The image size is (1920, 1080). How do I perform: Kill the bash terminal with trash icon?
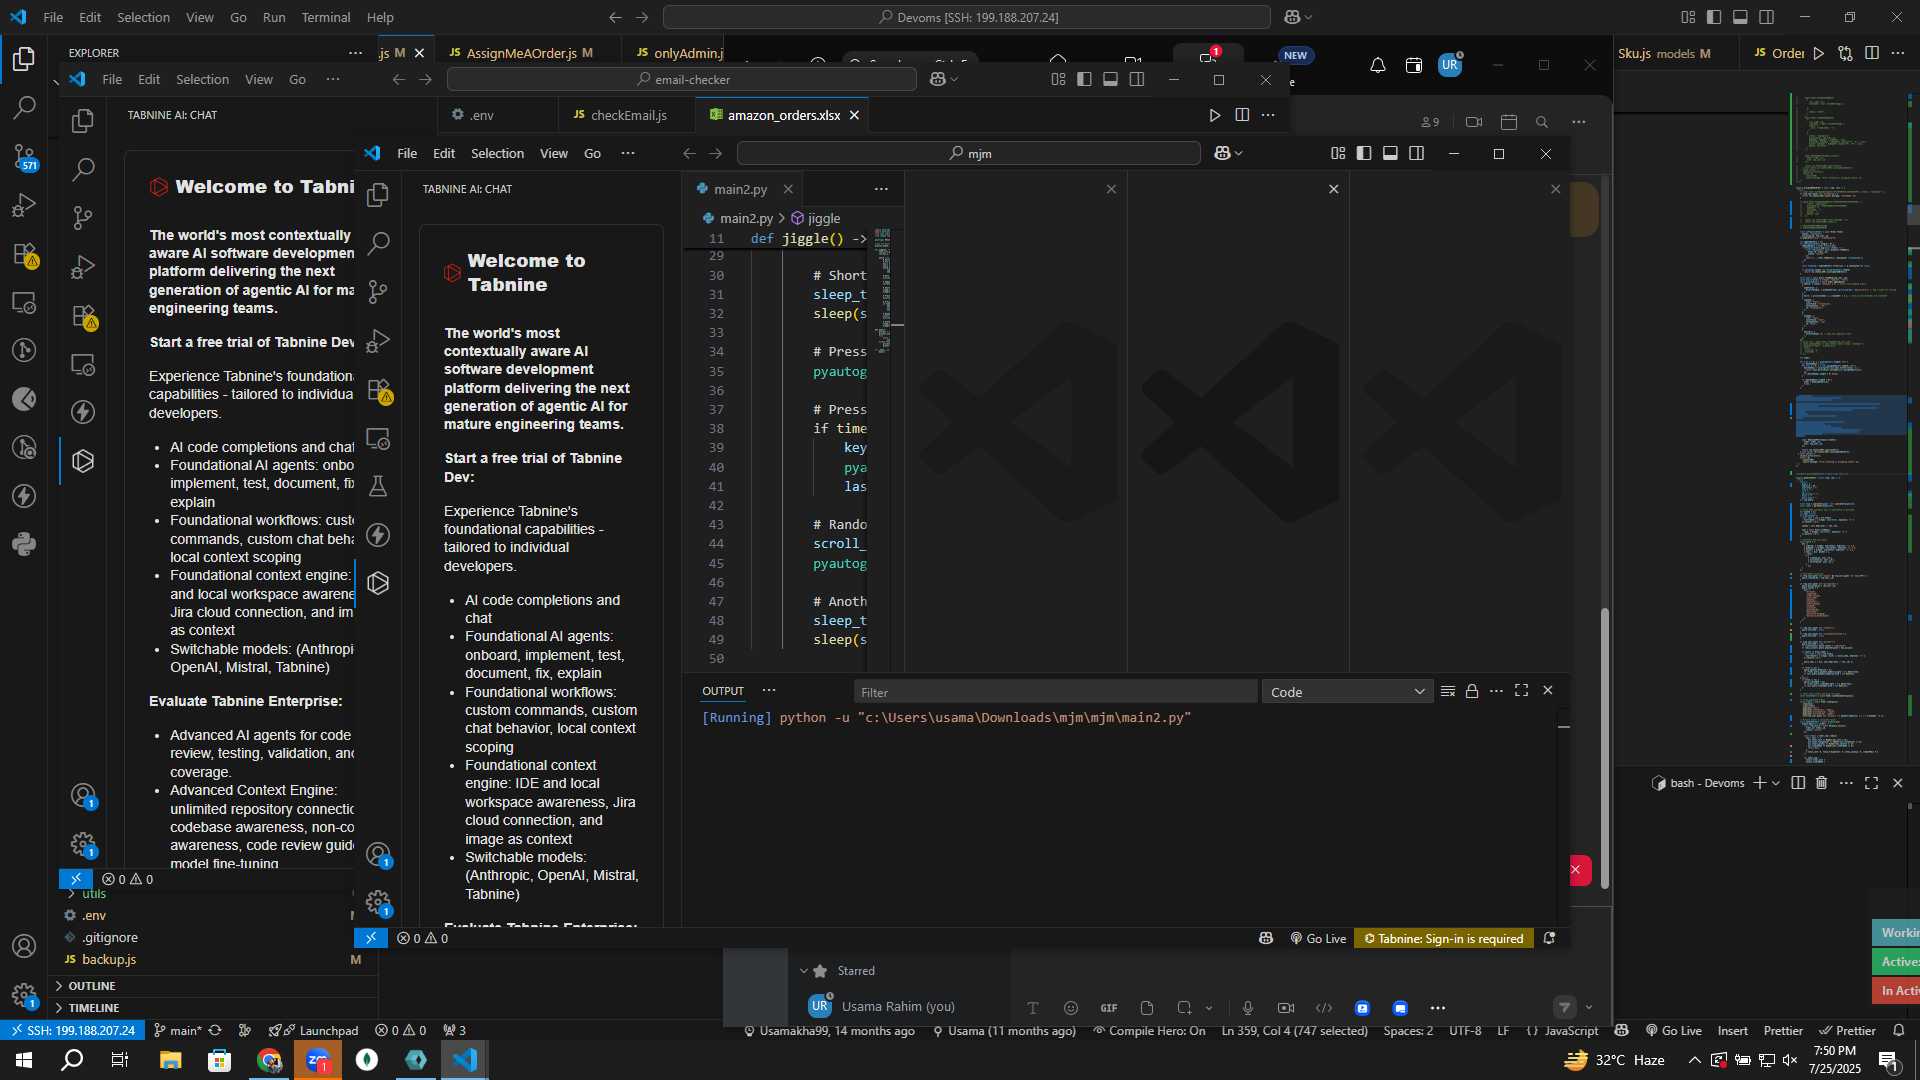point(1821,783)
